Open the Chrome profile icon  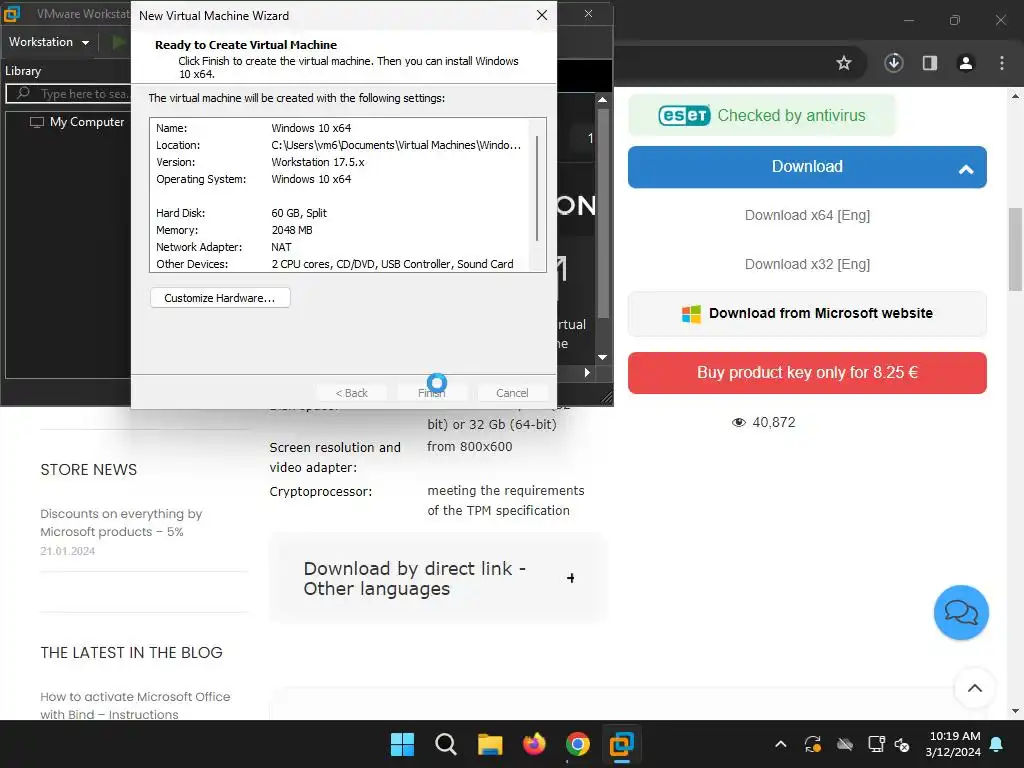[x=965, y=63]
